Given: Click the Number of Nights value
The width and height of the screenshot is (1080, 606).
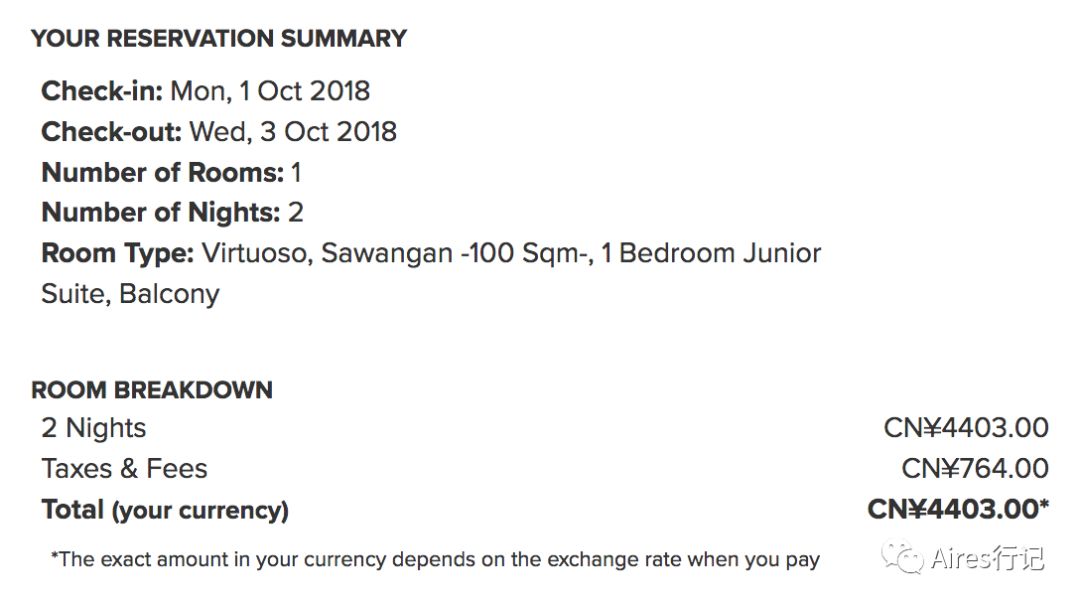Looking at the screenshot, I should click(295, 213).
